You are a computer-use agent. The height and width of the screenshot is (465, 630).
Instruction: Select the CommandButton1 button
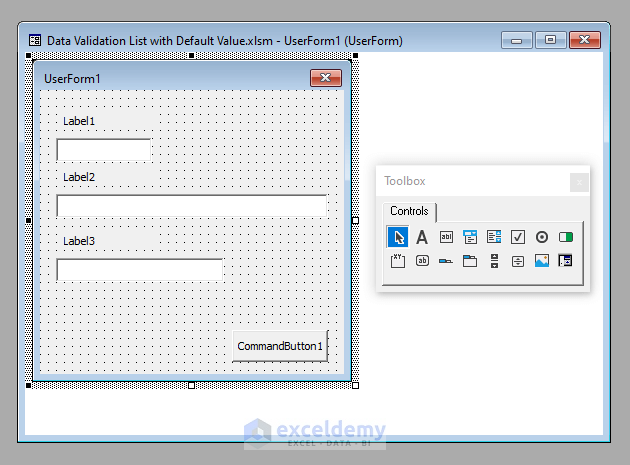pyautogui.click(x=280, y=346)
